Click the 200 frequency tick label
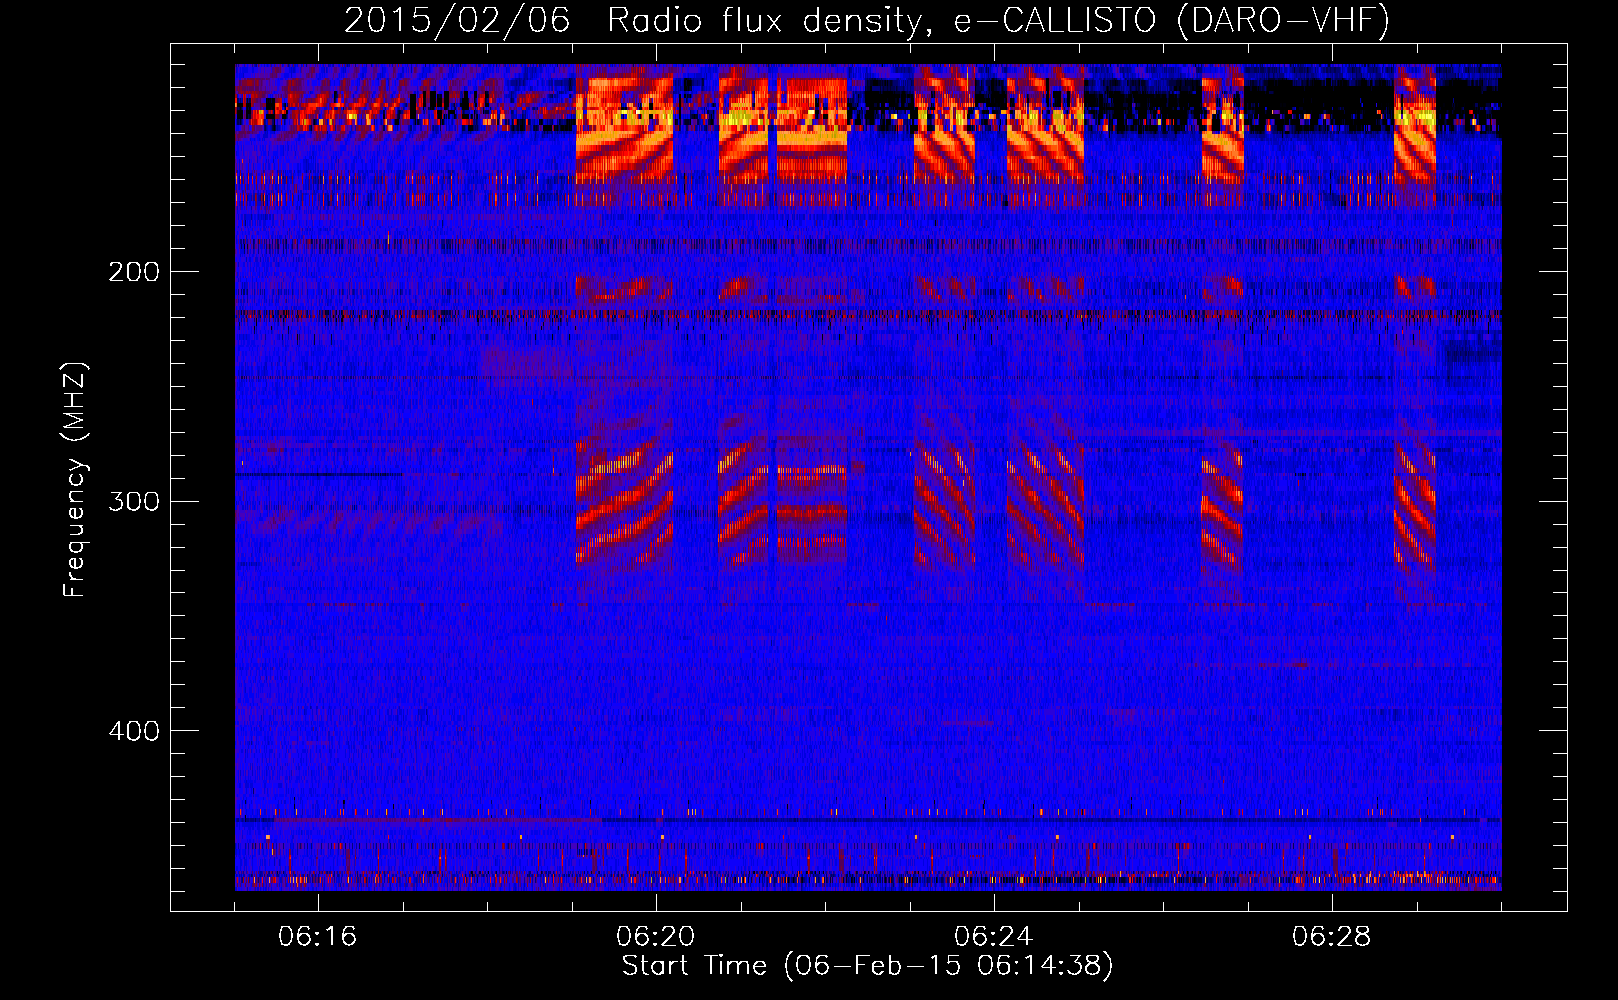The width and height of the screenshot is (1618, 1000). pyautogui.click(x=134, y=272)
